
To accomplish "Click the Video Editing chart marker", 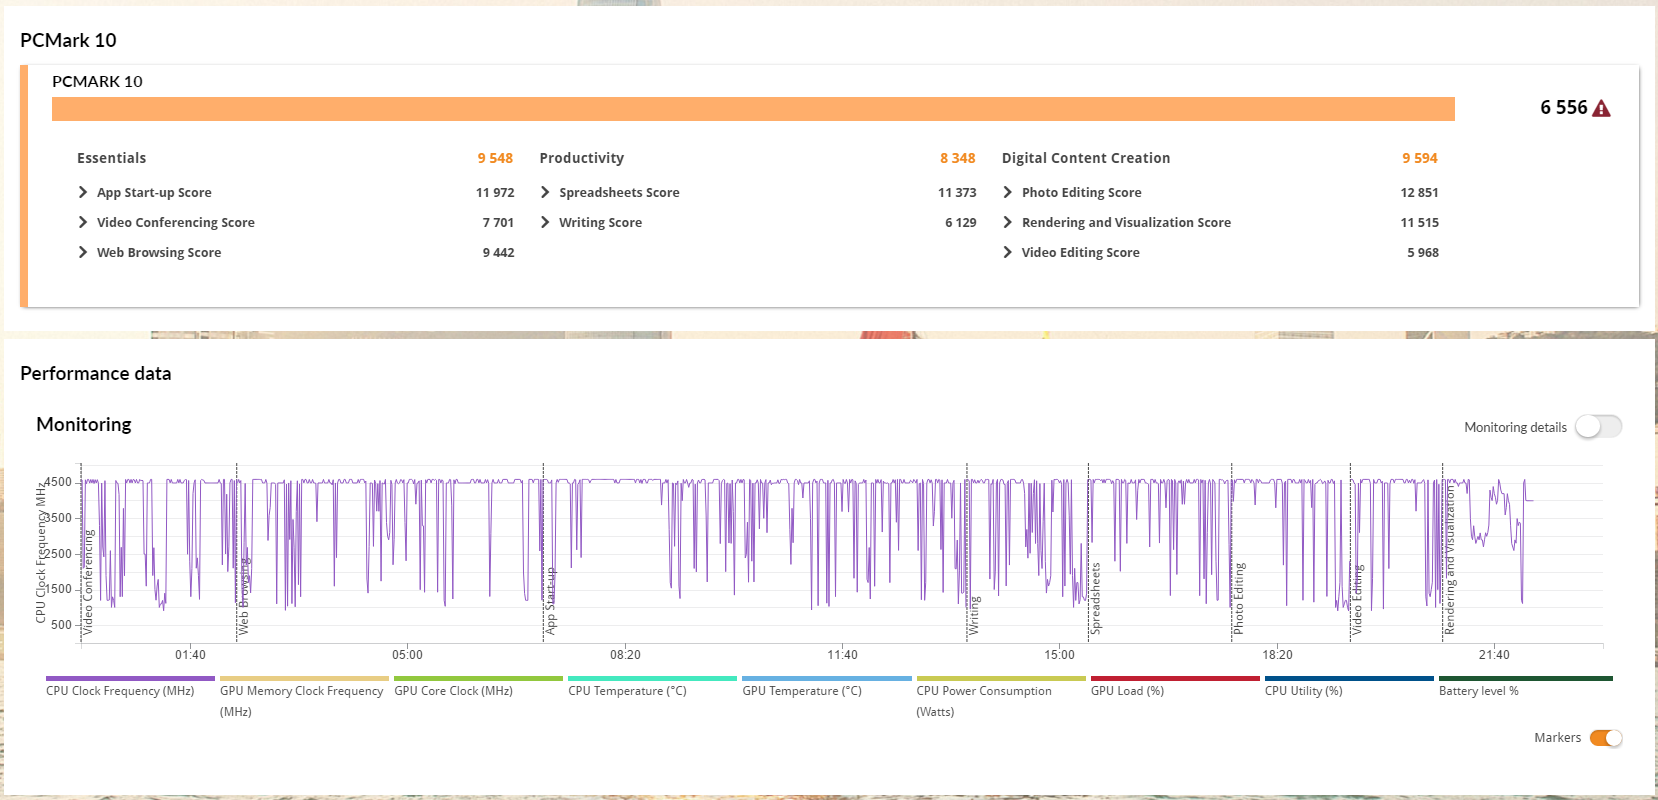I will coord(1357,600).
